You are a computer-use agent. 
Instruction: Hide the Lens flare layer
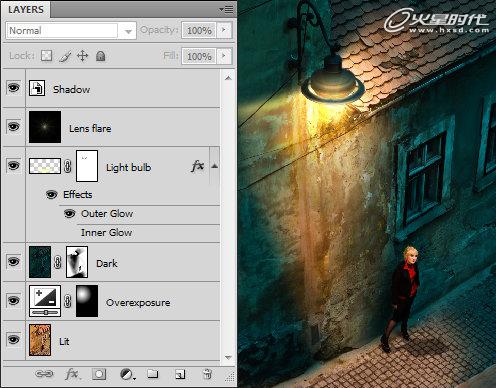pos(13,127)
